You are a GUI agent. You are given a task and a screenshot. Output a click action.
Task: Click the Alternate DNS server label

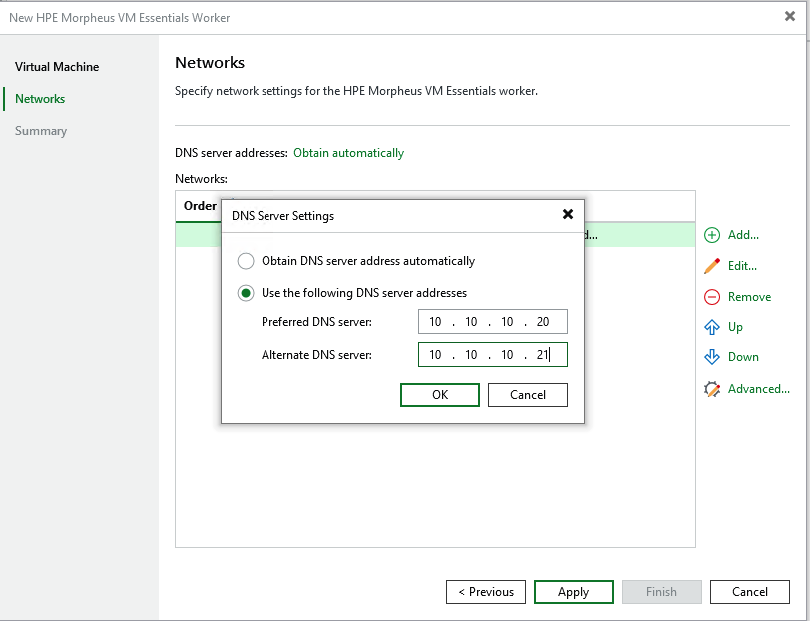(317, 355)
